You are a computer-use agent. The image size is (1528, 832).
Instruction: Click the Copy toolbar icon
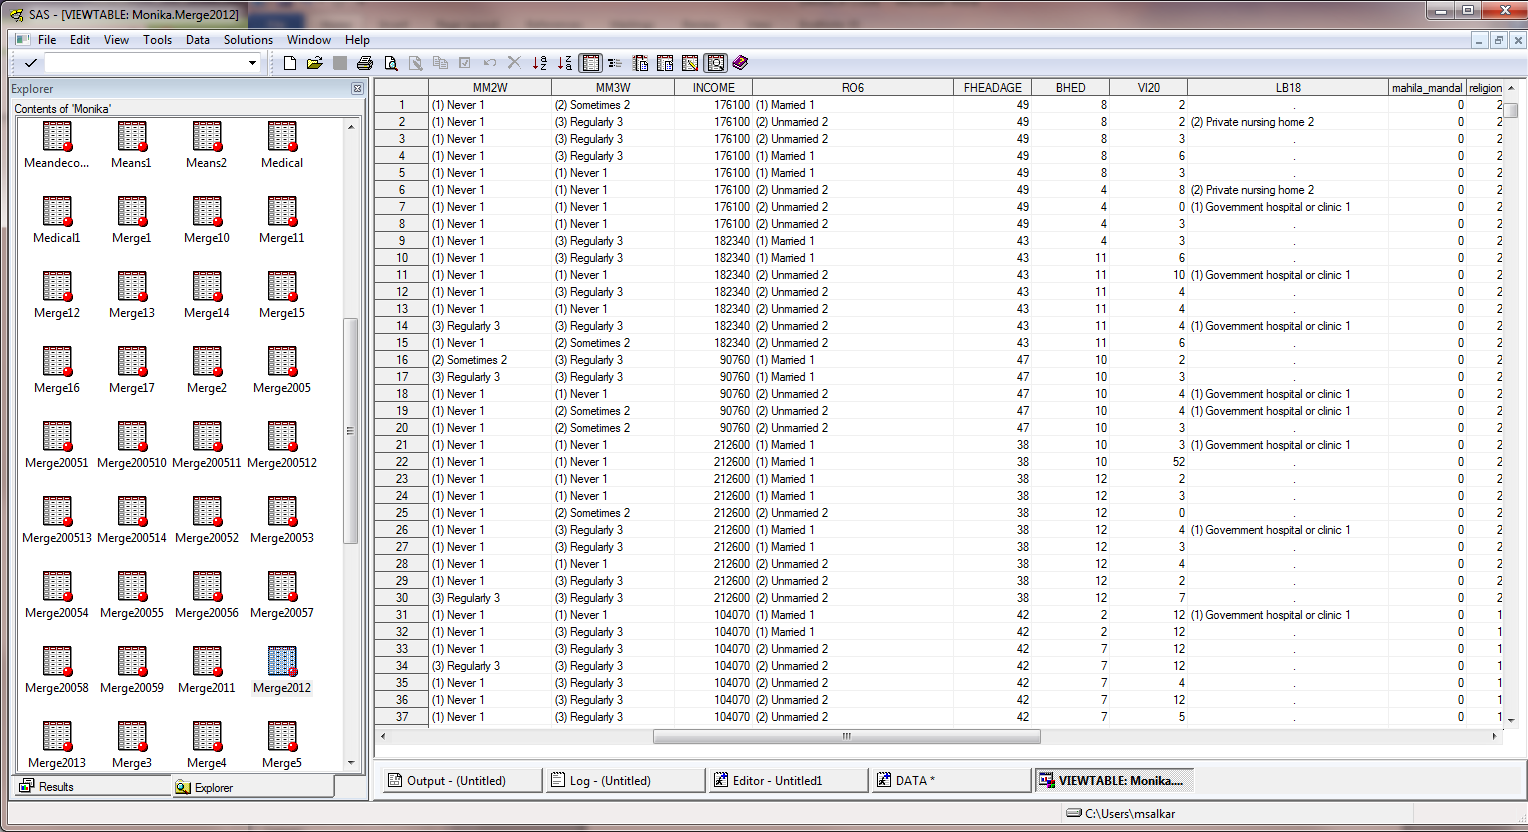(x=440, y=63)
